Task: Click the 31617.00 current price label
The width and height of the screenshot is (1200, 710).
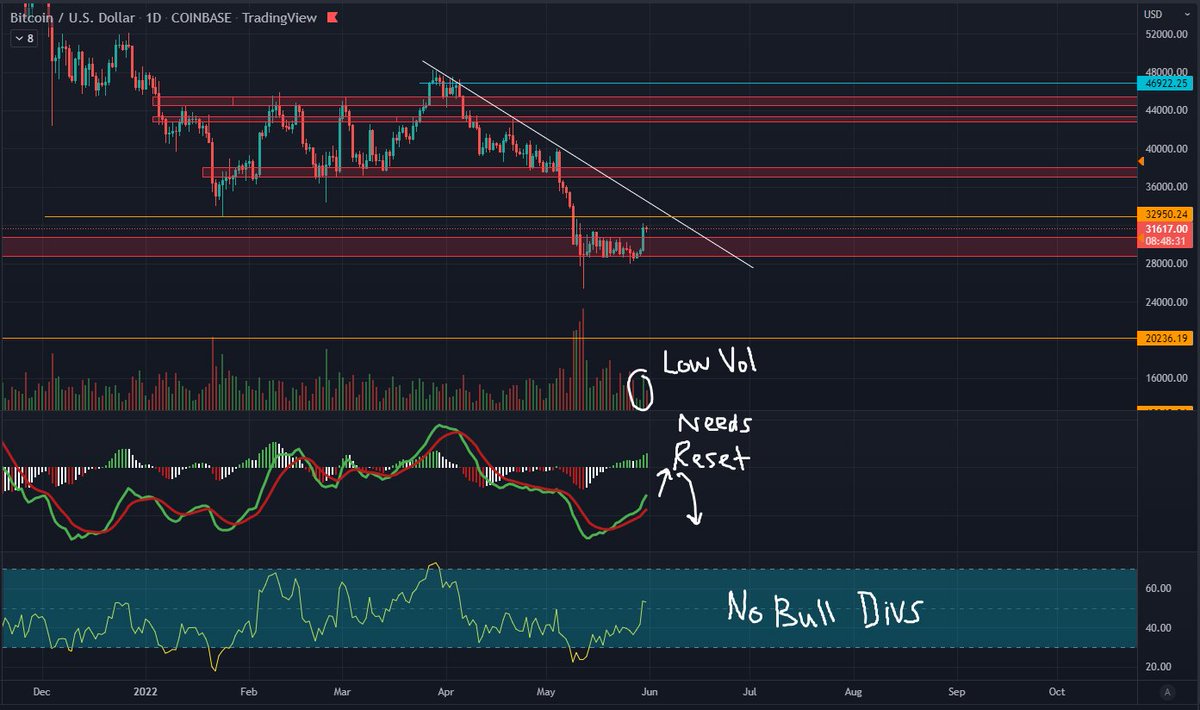Action: (1164, 229)
